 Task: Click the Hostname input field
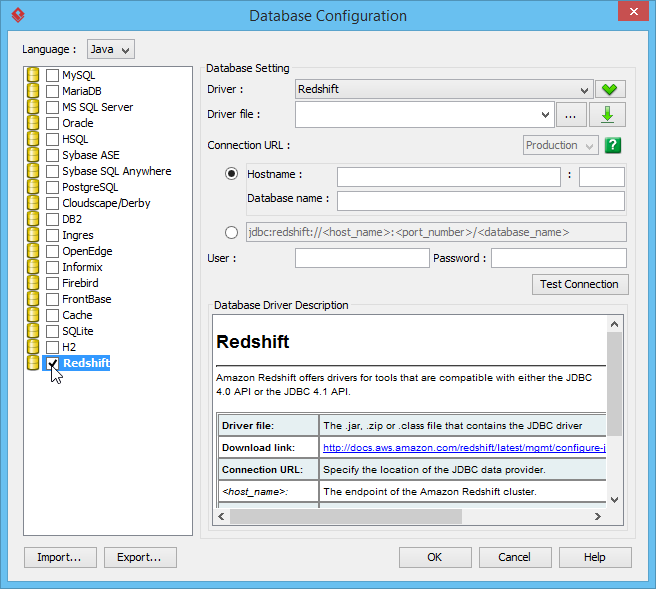448,177
